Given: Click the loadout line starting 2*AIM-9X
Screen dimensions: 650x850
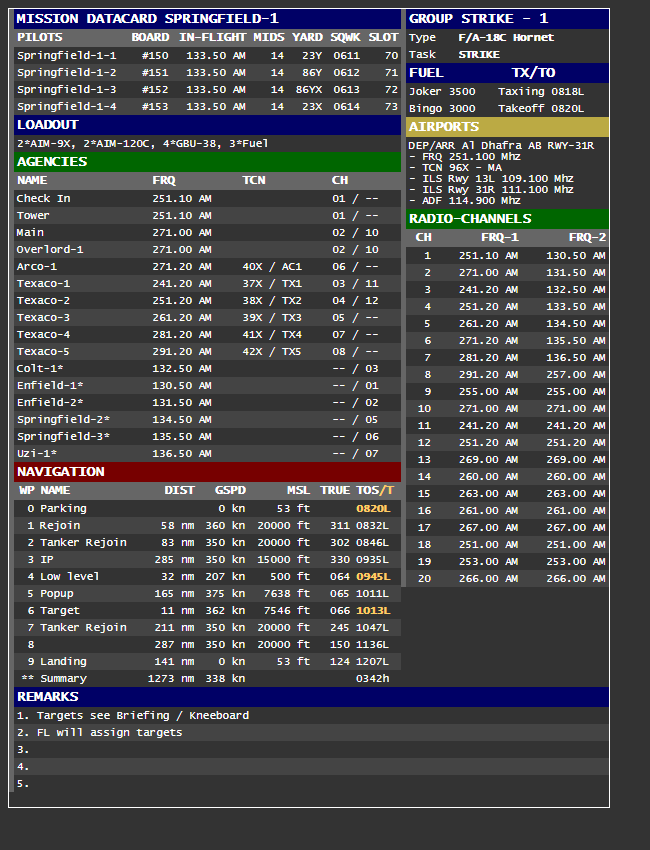Looking at the screenshot, I should pyautogui.click(x=142, y=144).
